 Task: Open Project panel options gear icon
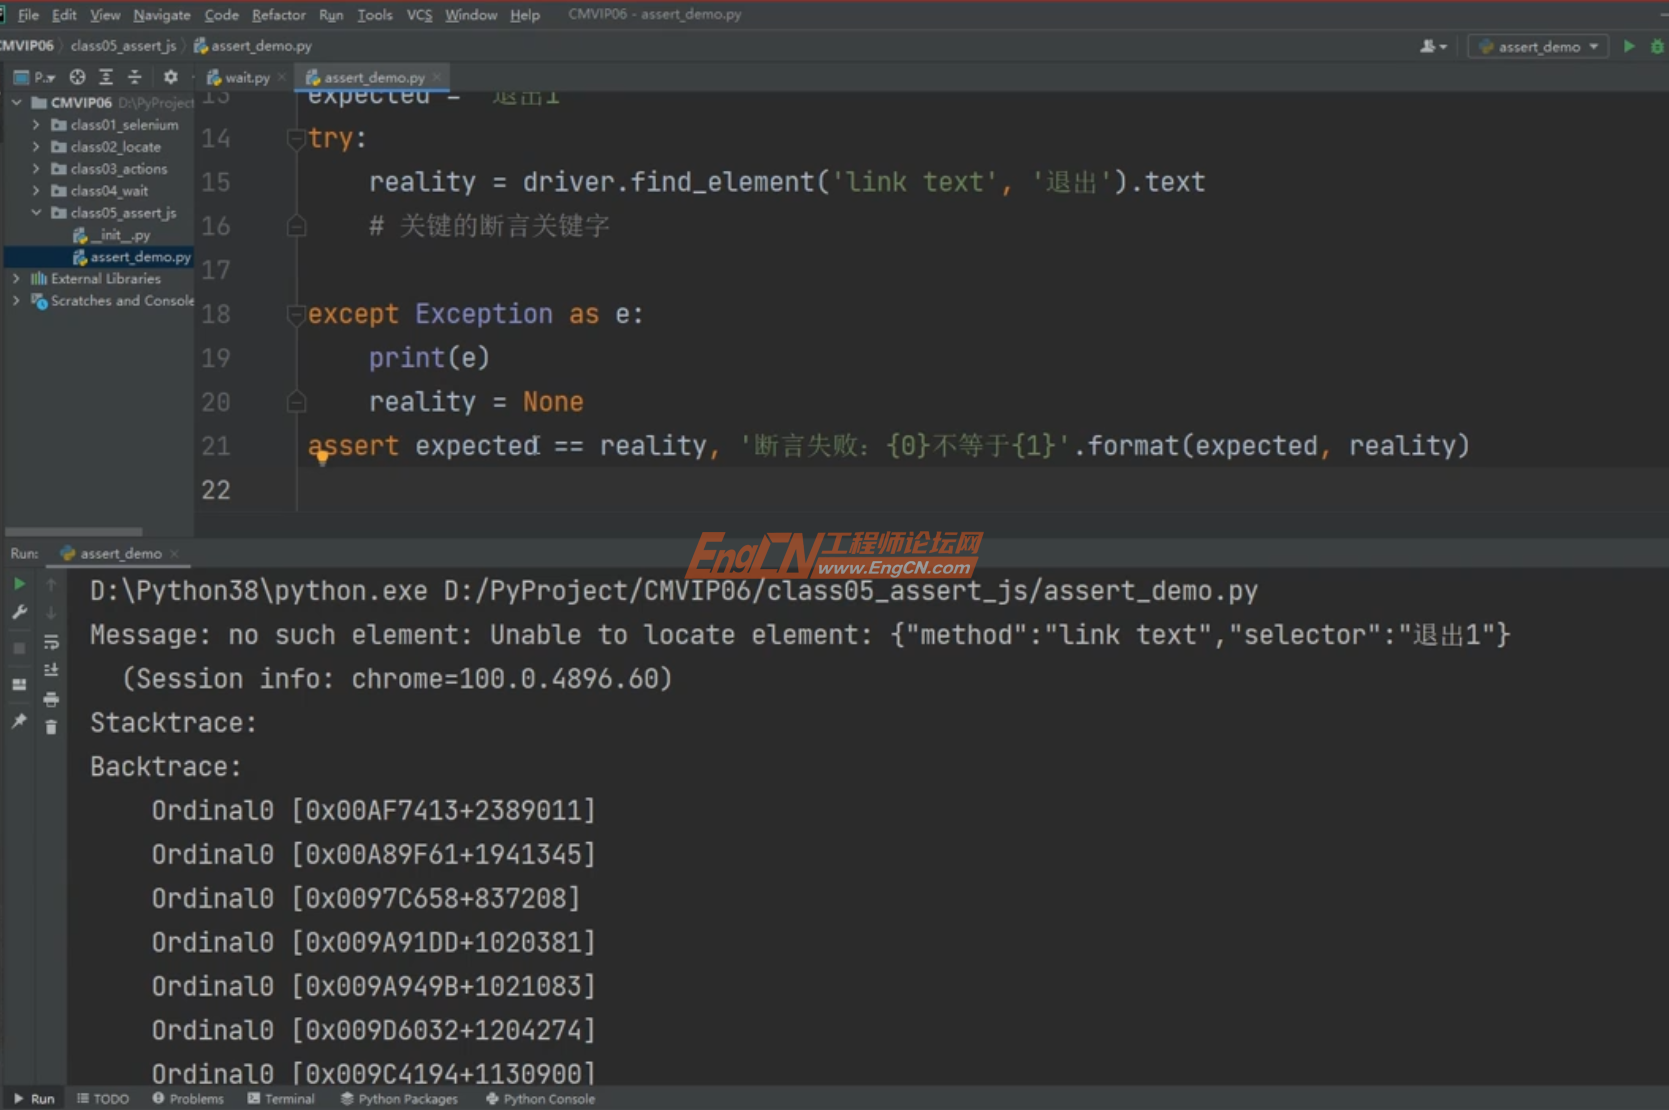pos(170,77)
